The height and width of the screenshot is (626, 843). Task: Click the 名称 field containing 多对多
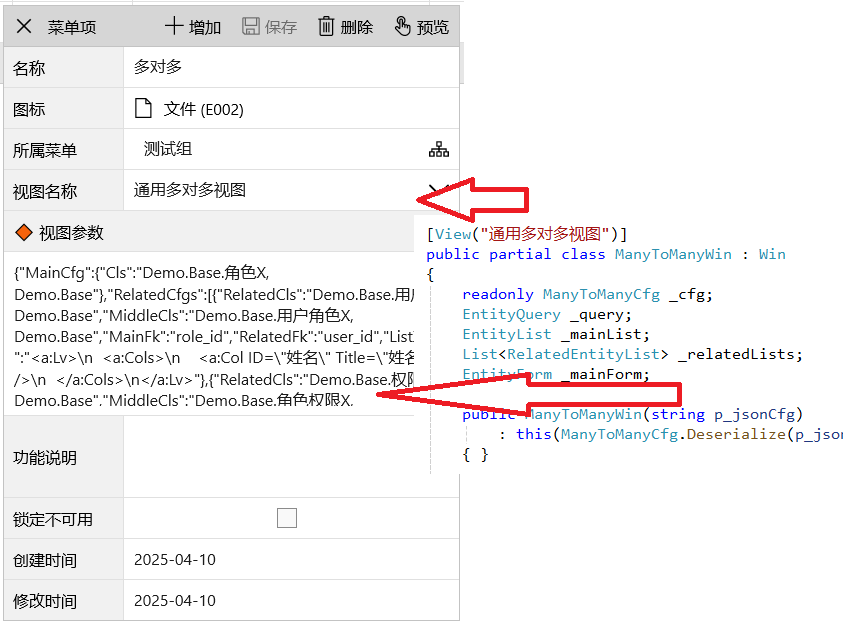(x=290, y=68)
